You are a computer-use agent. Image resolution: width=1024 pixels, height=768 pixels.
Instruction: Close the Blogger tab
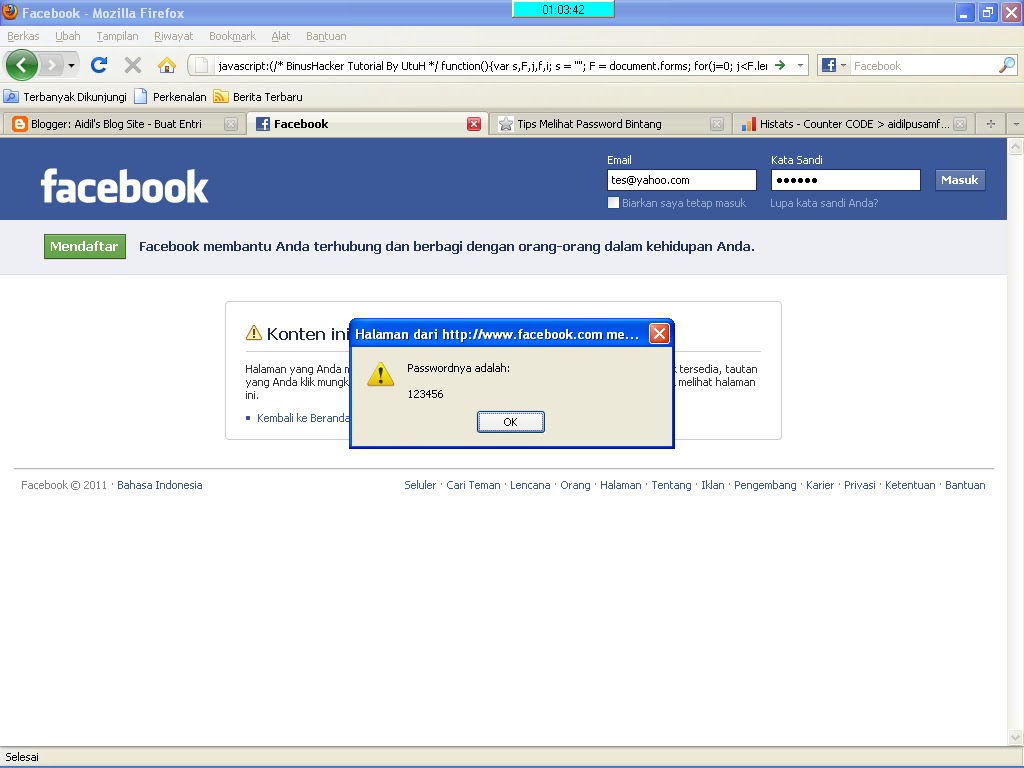pos(231,124)
